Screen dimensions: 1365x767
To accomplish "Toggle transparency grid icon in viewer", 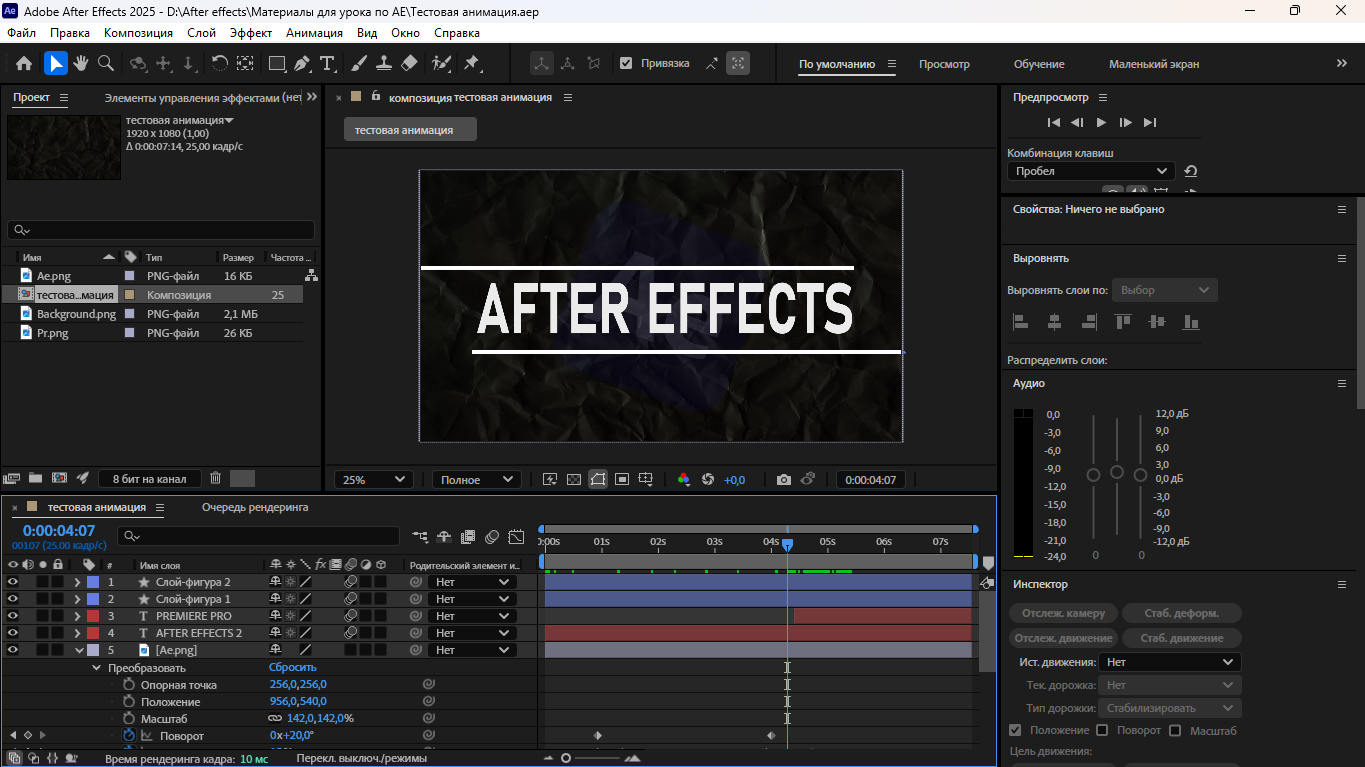I will click(x=573, y=480).
